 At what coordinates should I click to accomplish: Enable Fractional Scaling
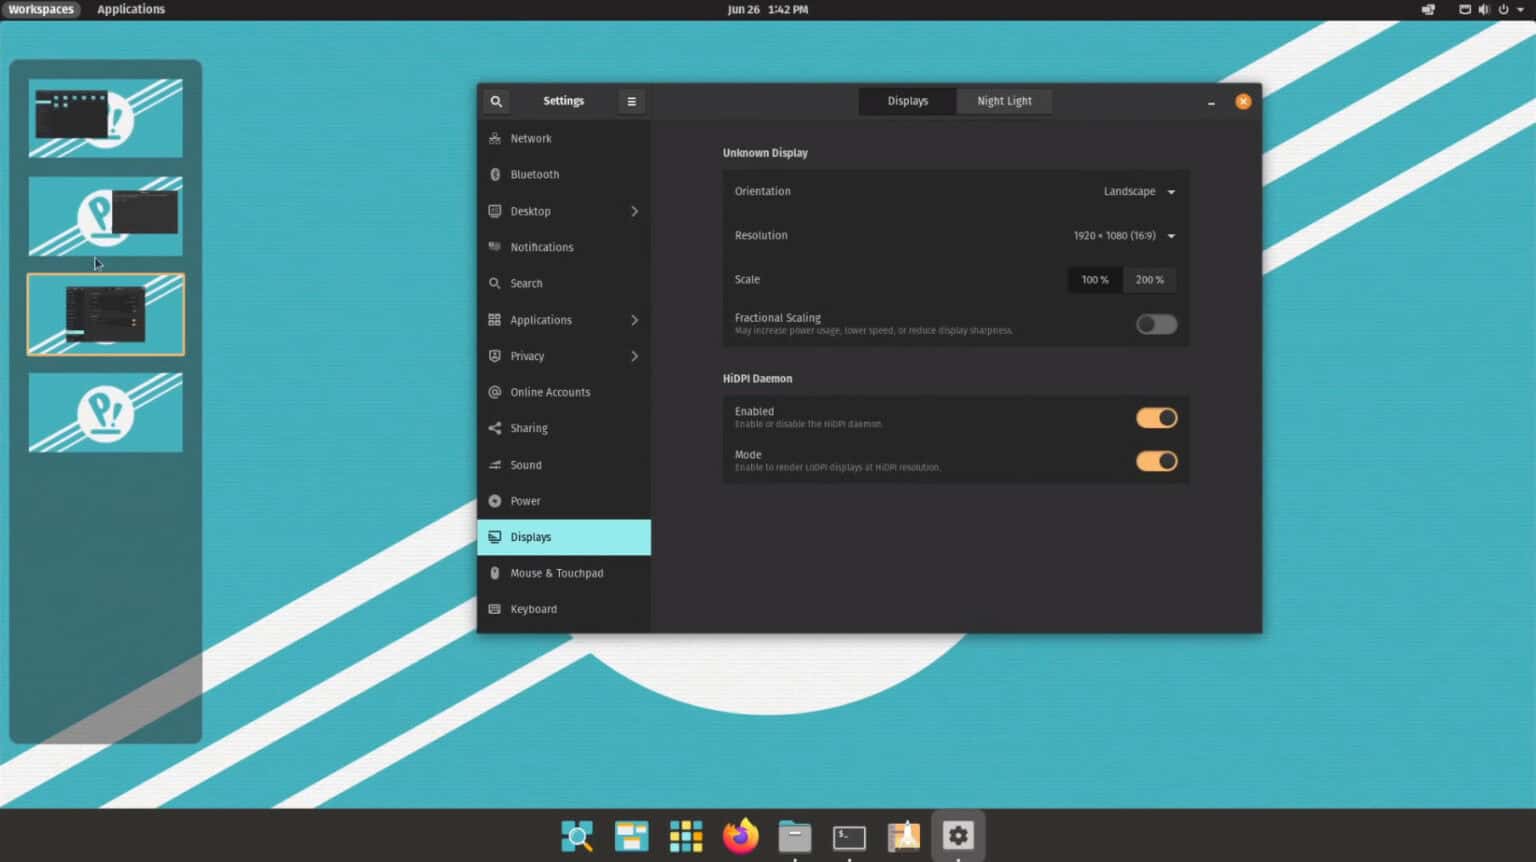(x=1156, y=324)
